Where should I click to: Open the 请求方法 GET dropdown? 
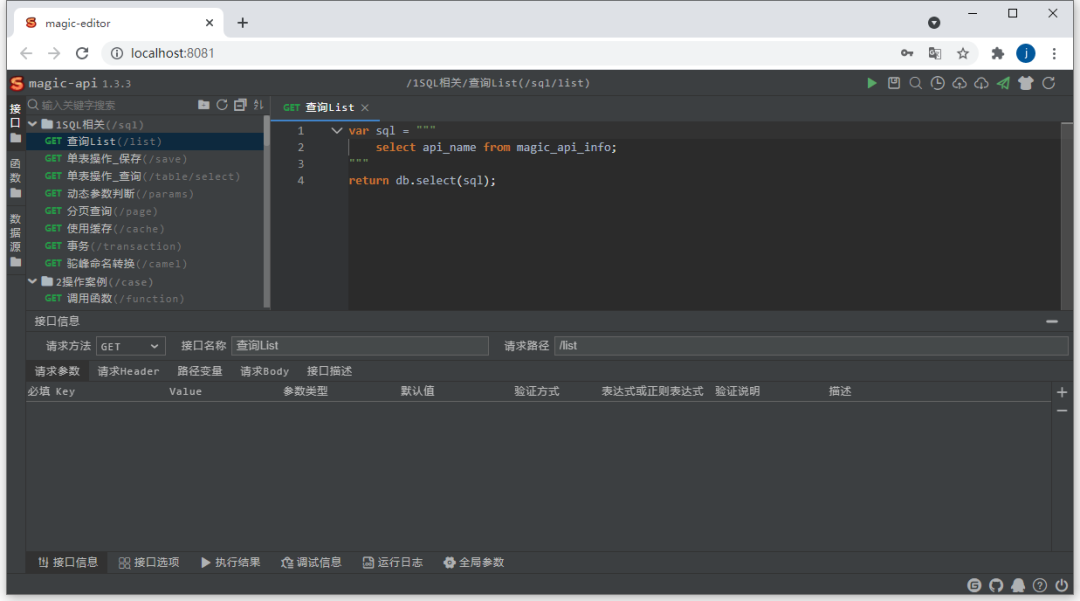click(130, 345)
